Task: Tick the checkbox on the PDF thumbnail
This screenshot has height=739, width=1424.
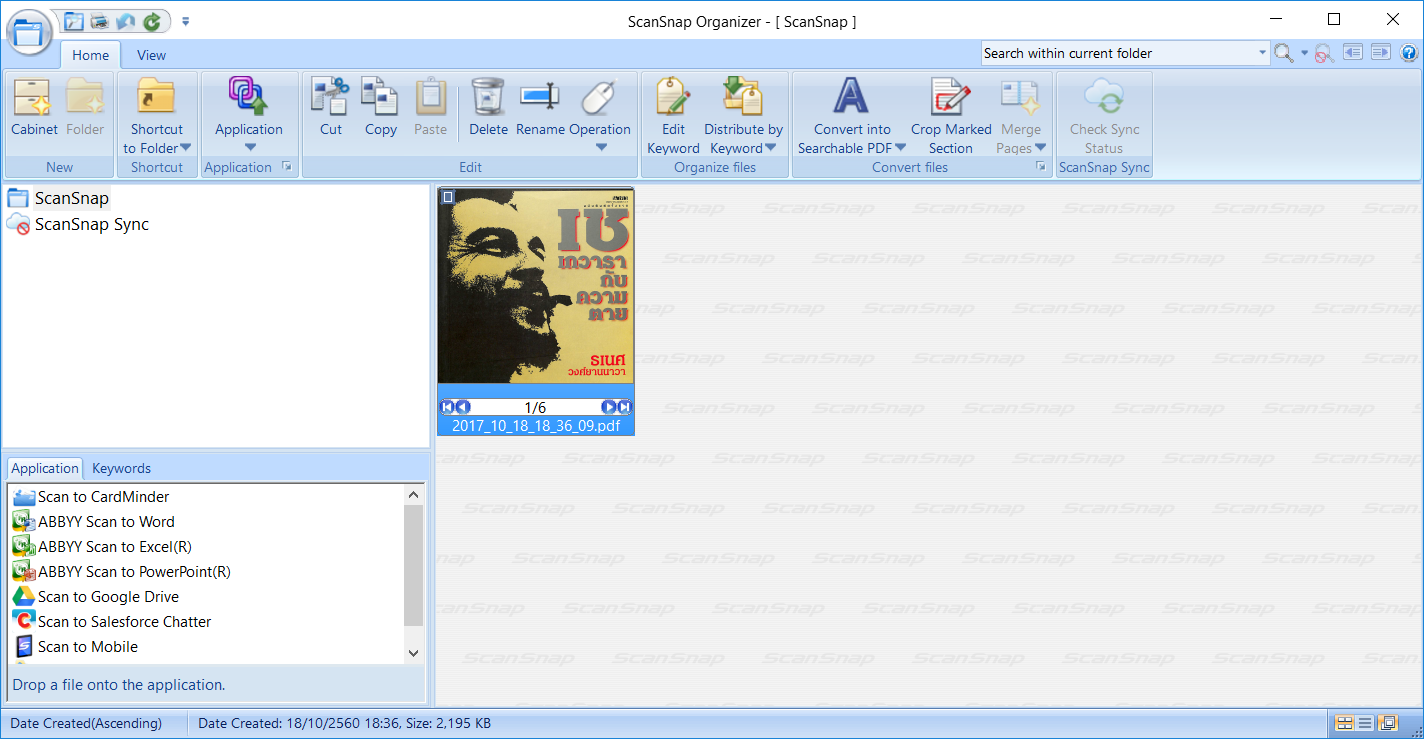Action: tap(448, 198)
